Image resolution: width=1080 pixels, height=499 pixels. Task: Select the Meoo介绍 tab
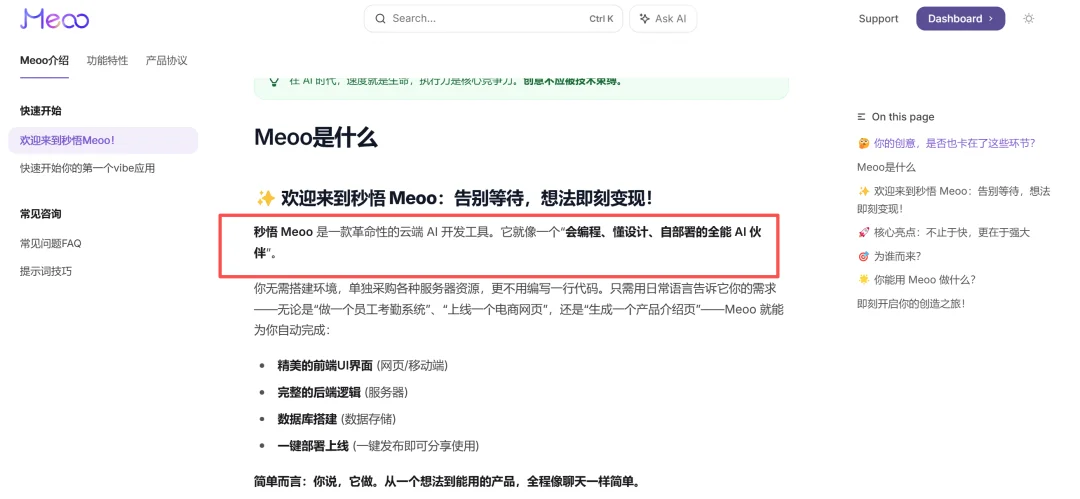[x=44, y=60]
